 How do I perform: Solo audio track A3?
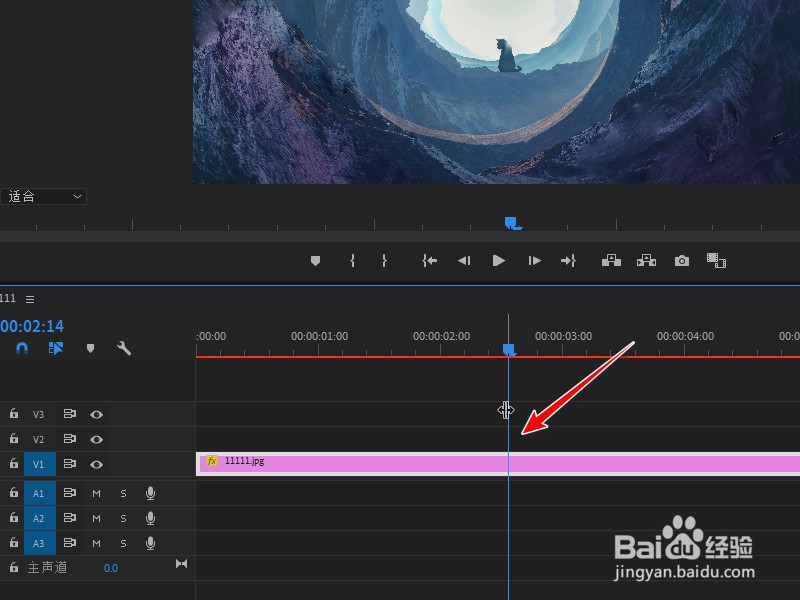pos(123,543)
